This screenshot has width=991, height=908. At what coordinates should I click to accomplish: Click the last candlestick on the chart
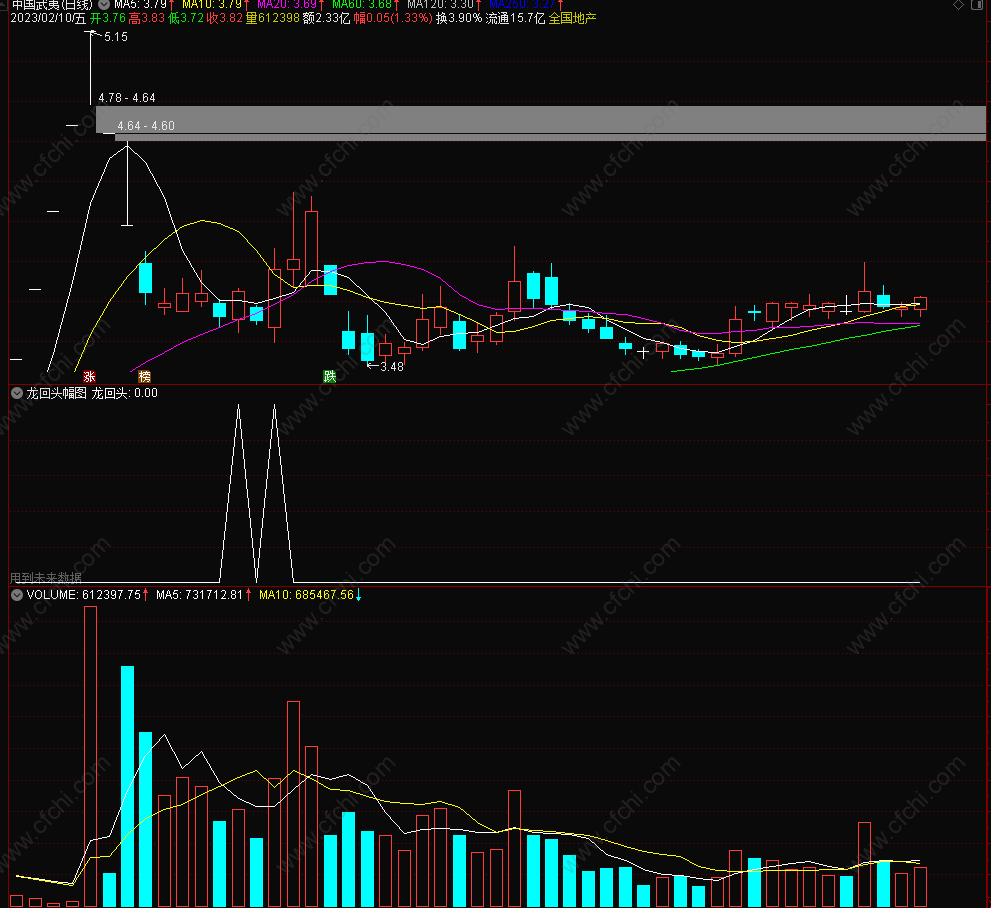coord(920,304)
